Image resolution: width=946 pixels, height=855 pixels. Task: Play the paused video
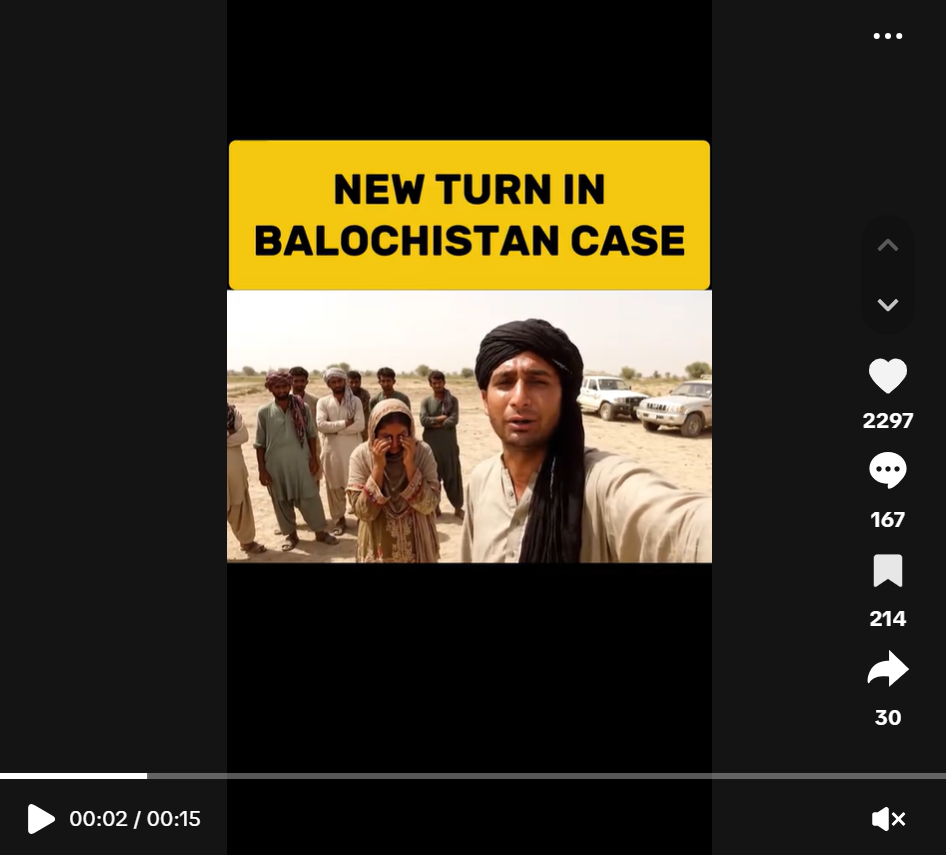tap(40, 819)
